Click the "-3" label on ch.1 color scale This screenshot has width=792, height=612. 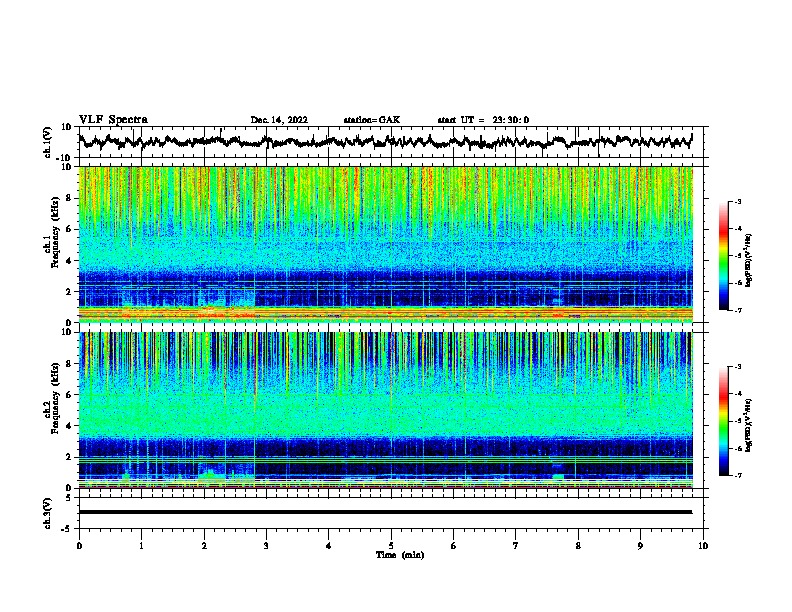click(737, 202)
